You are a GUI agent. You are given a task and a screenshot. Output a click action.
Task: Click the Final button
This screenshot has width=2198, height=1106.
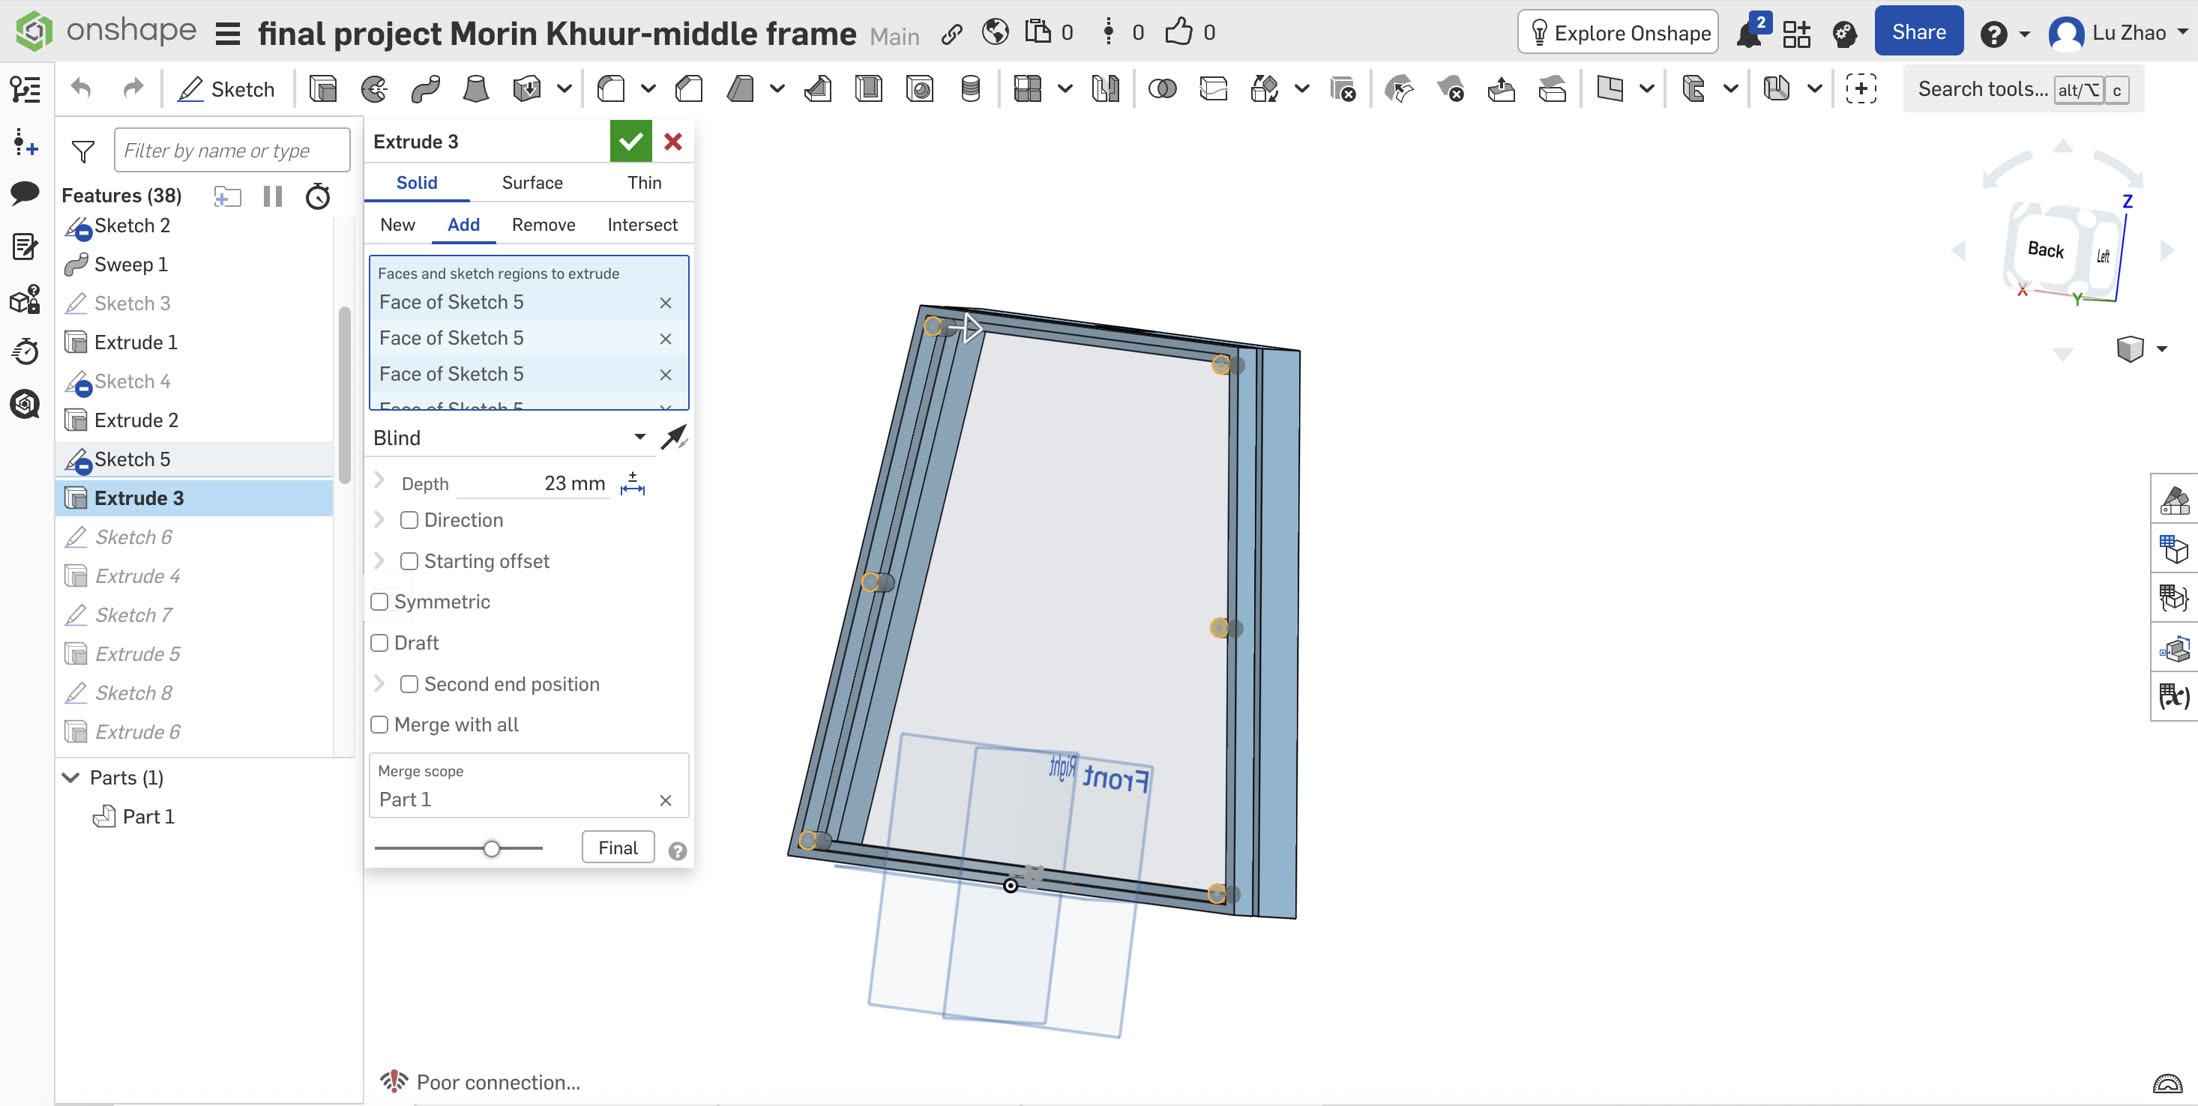click(617, 847)
